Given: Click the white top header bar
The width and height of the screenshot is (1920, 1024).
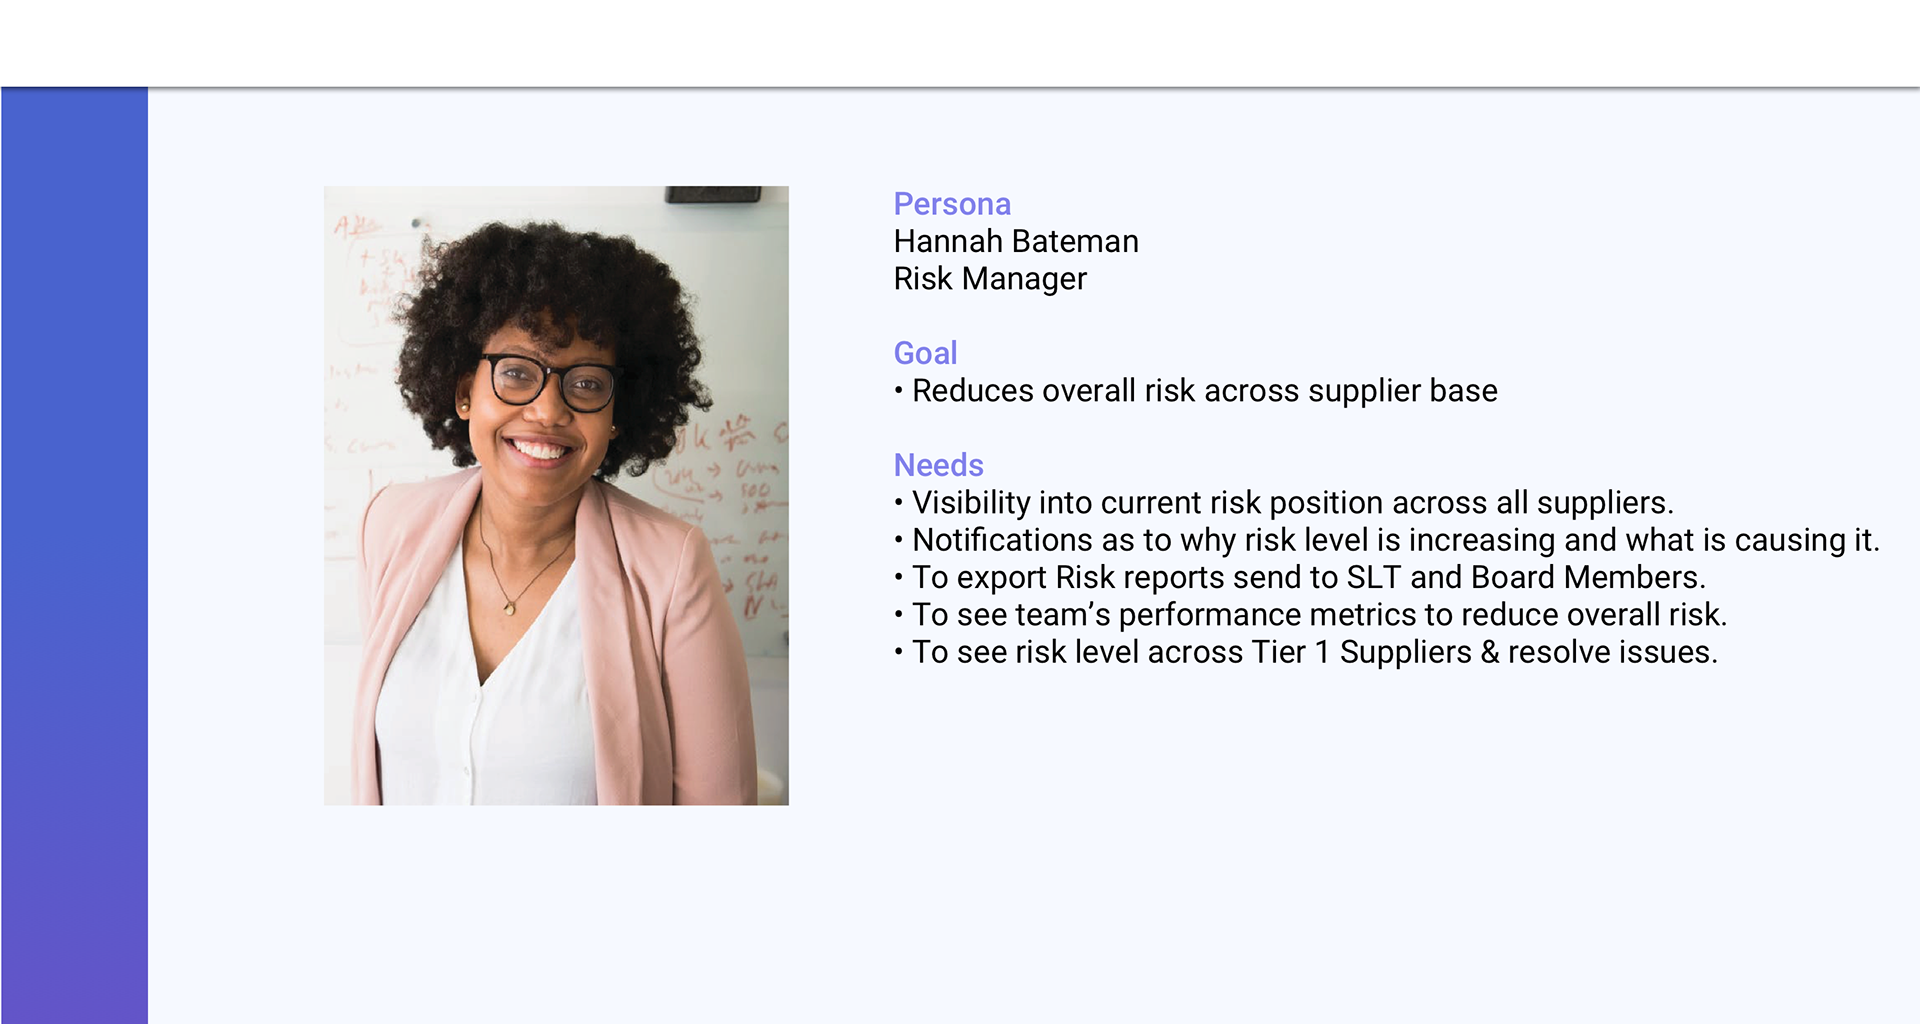Looking at the screenshot, I should (960, 43).
